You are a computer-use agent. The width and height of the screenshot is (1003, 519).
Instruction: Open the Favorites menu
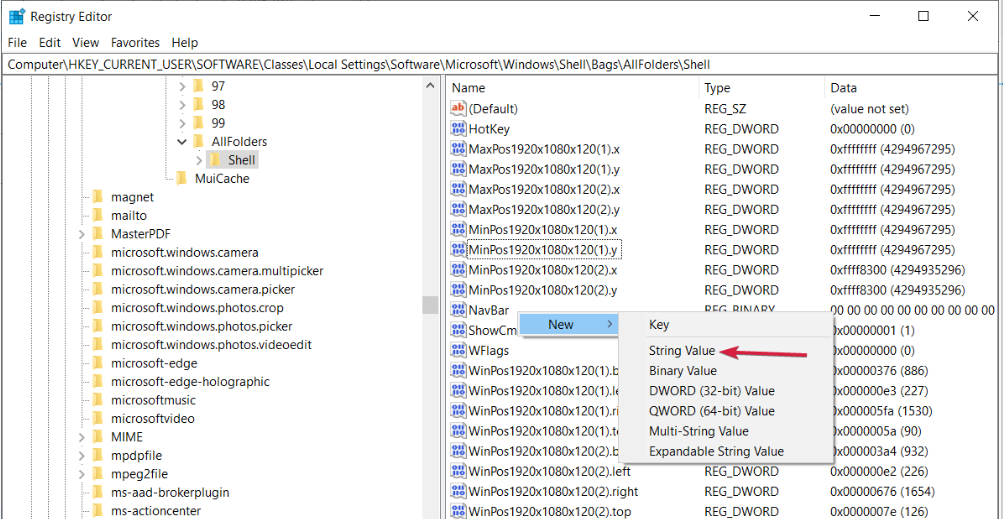[135, 43]
